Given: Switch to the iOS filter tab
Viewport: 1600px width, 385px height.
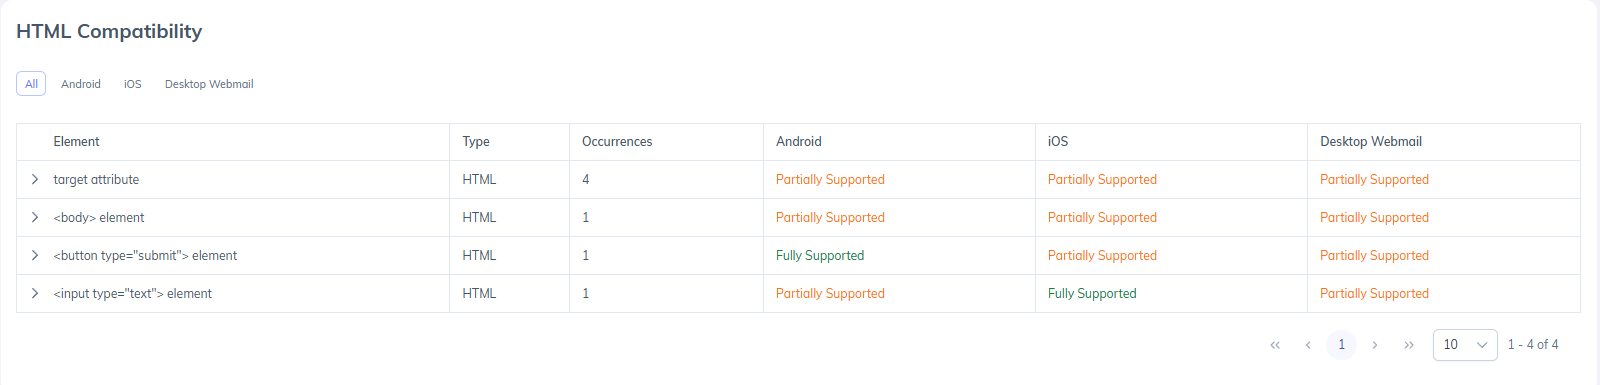Looking at the screenshot, I should pos(133,84).
